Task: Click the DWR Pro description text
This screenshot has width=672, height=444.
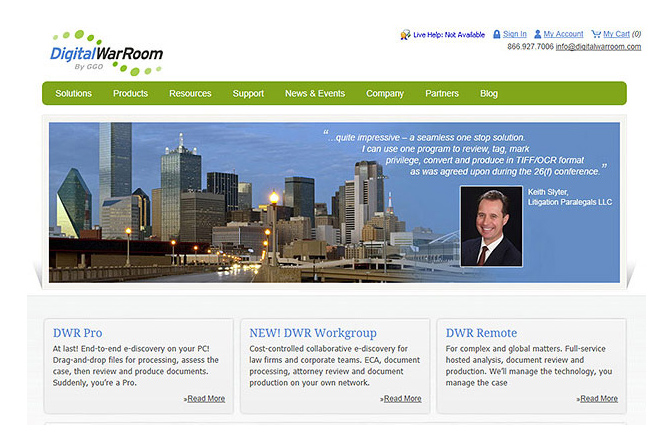Action: pyautogui.click(x=135, y=366)
